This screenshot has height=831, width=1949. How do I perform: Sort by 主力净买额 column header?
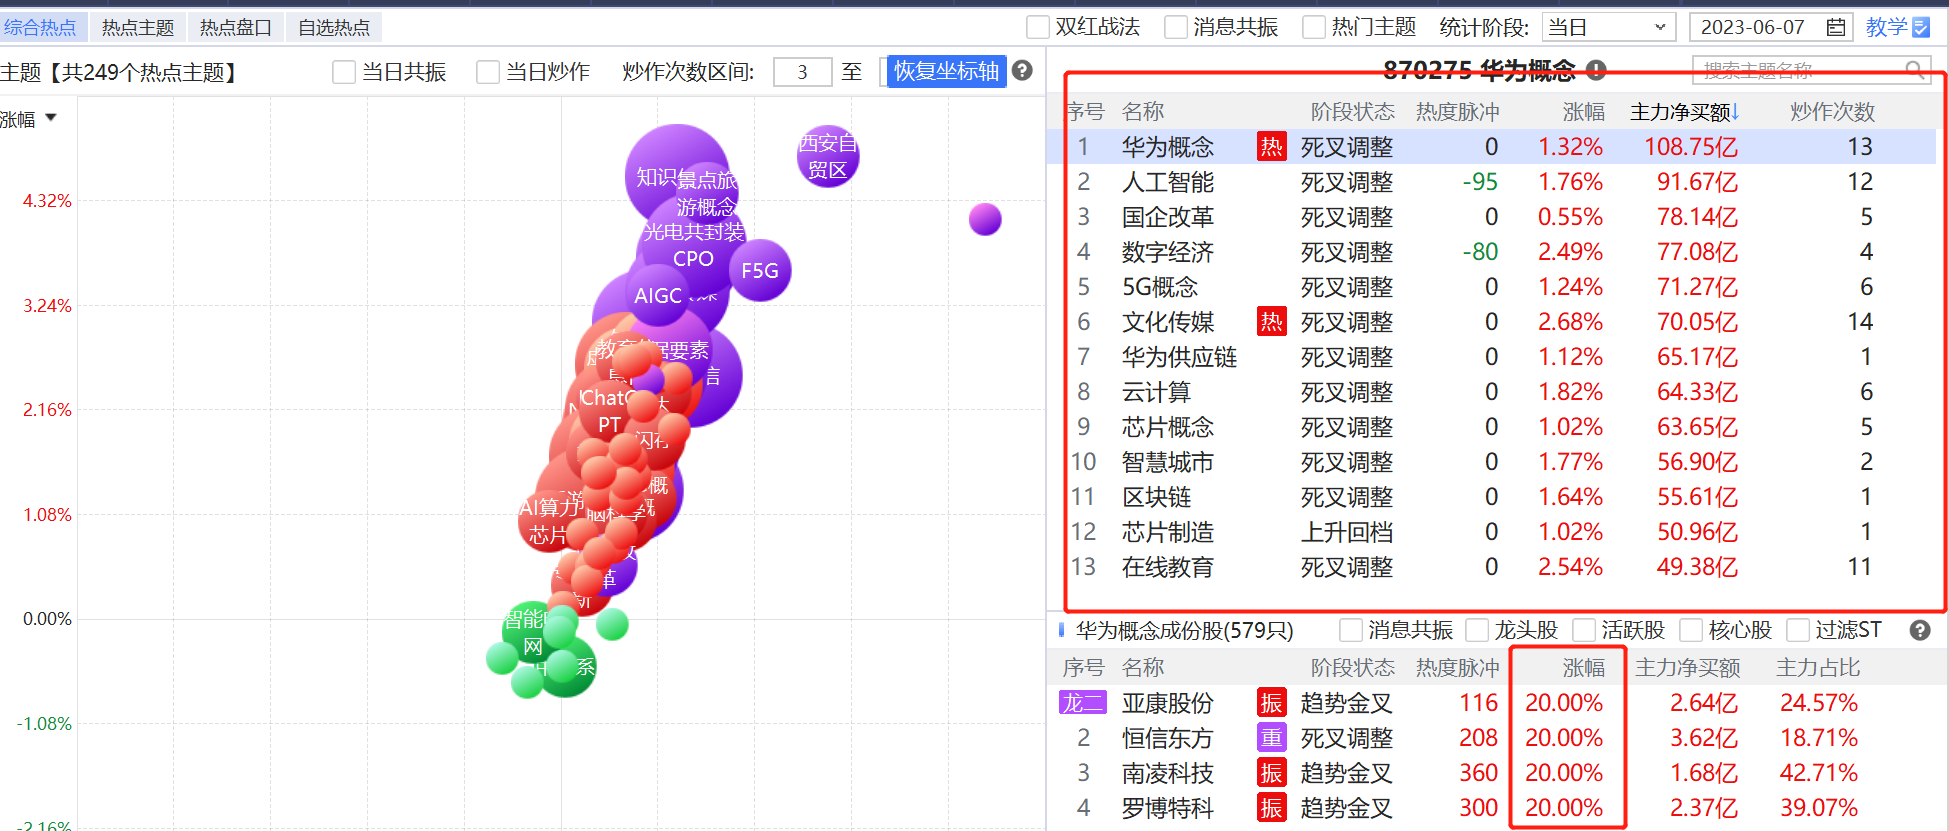1684,112
